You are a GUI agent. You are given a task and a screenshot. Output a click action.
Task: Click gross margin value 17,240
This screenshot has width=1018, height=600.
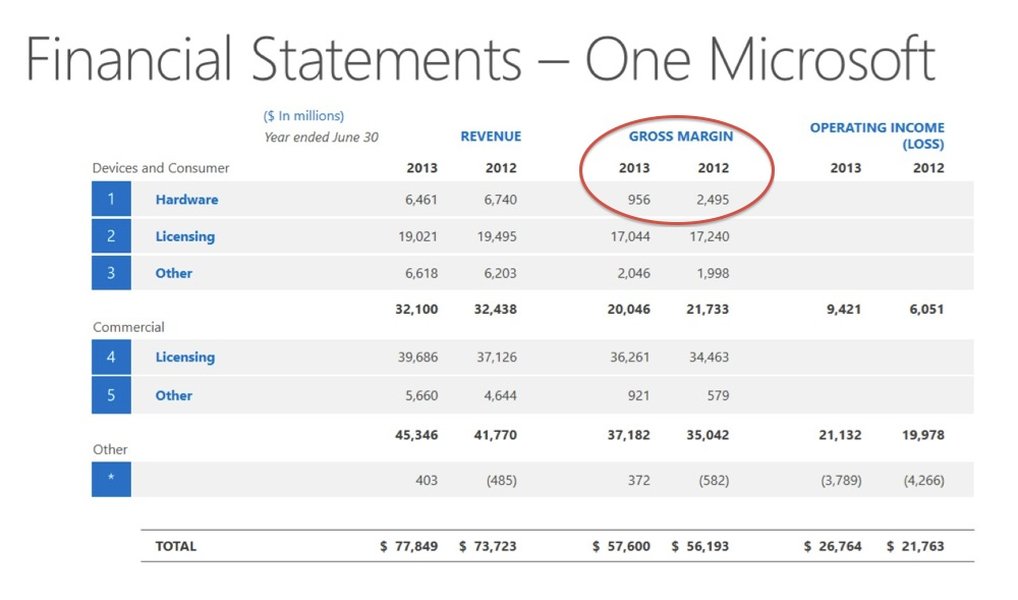pyautogui.click(x=709, y=236)
